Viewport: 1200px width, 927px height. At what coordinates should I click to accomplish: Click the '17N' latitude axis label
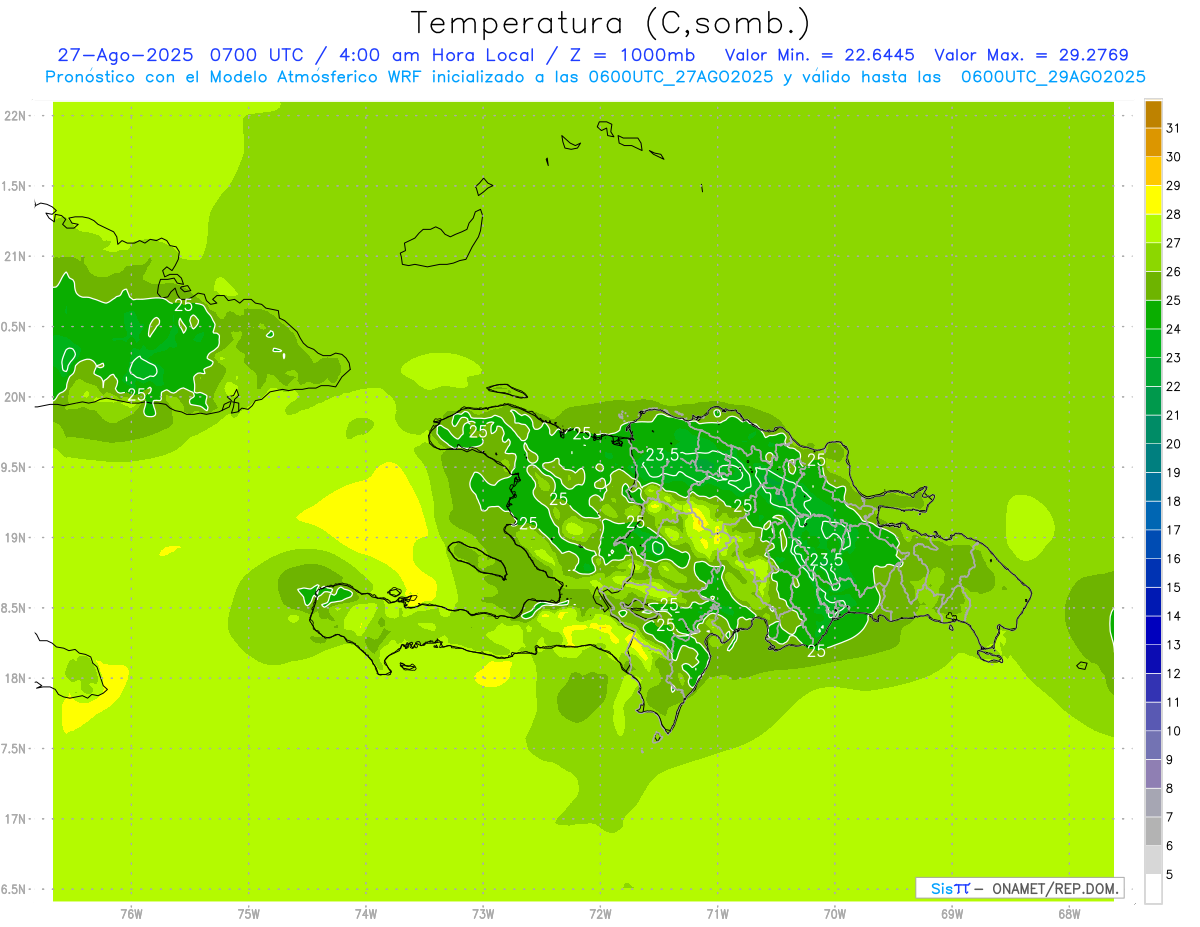[x=16, y=819]
